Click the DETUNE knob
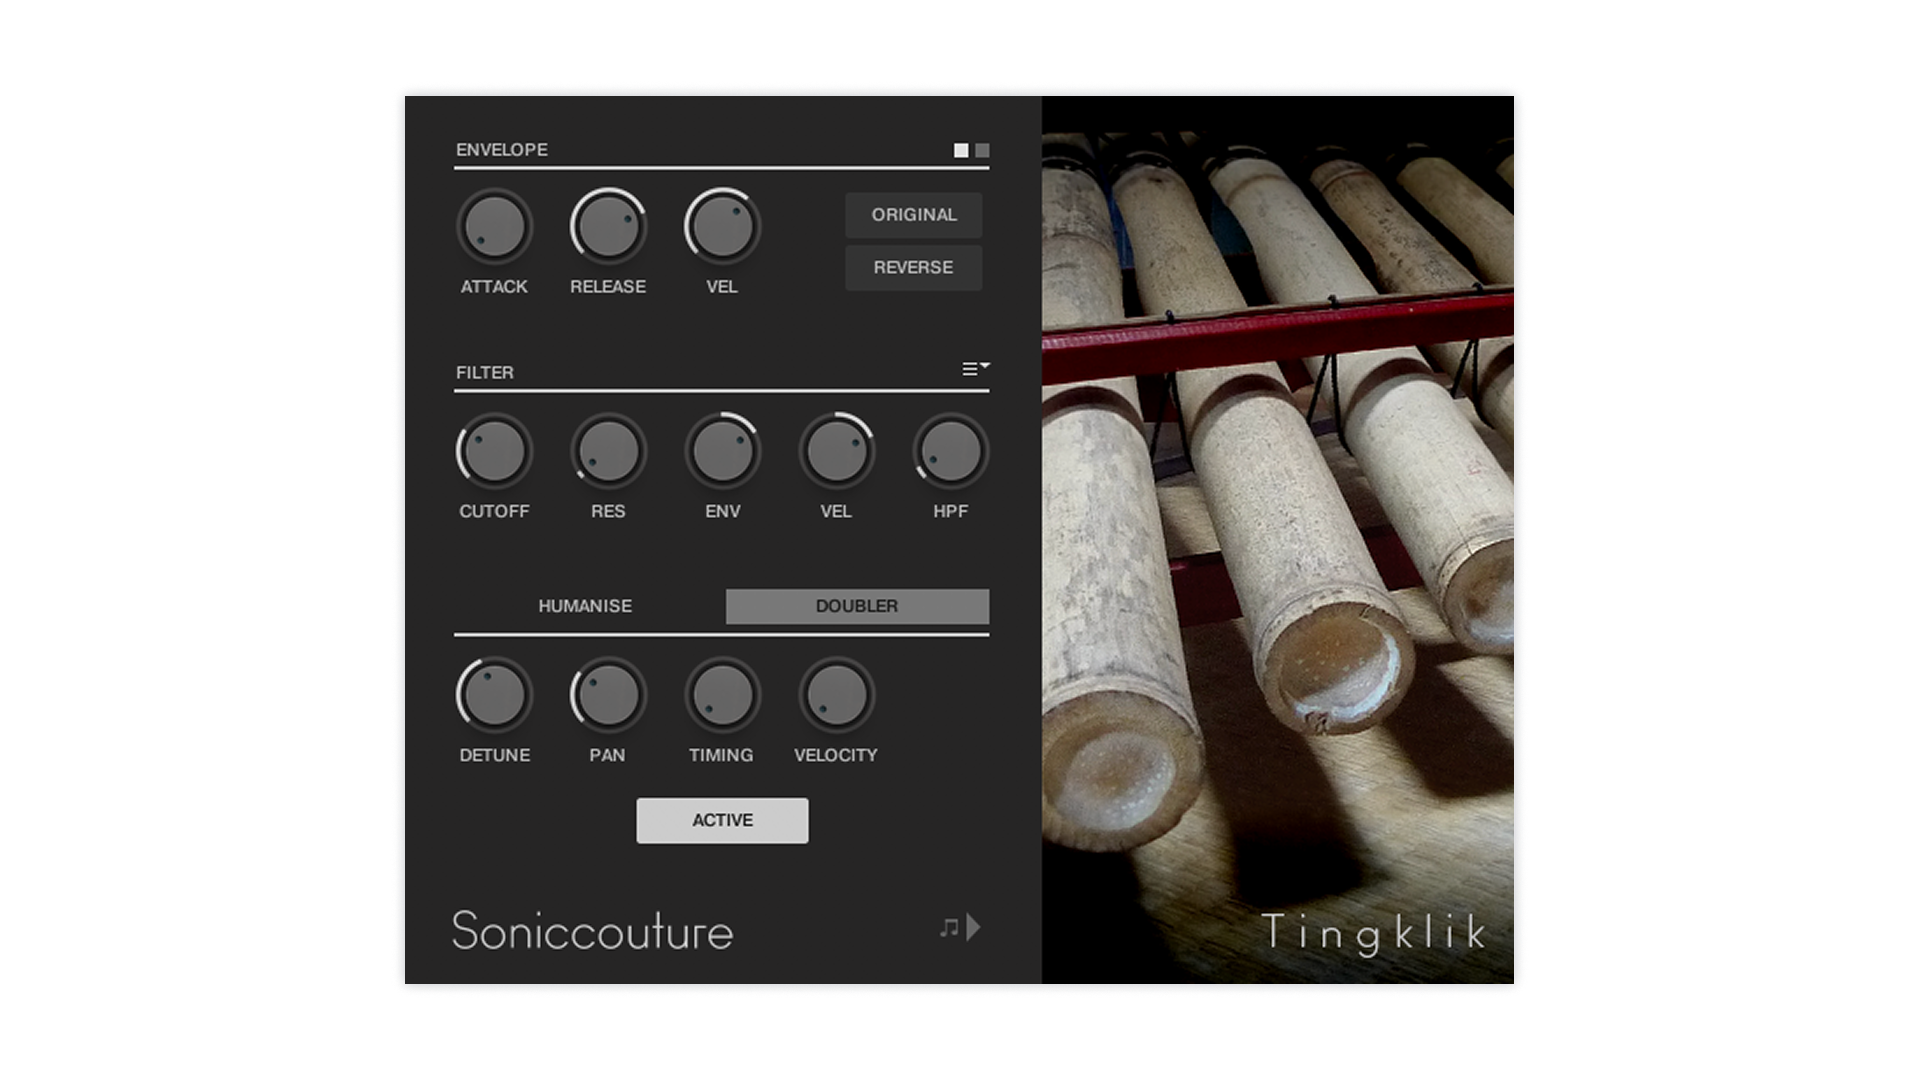 pyautogui.click(x=494, y=695)
